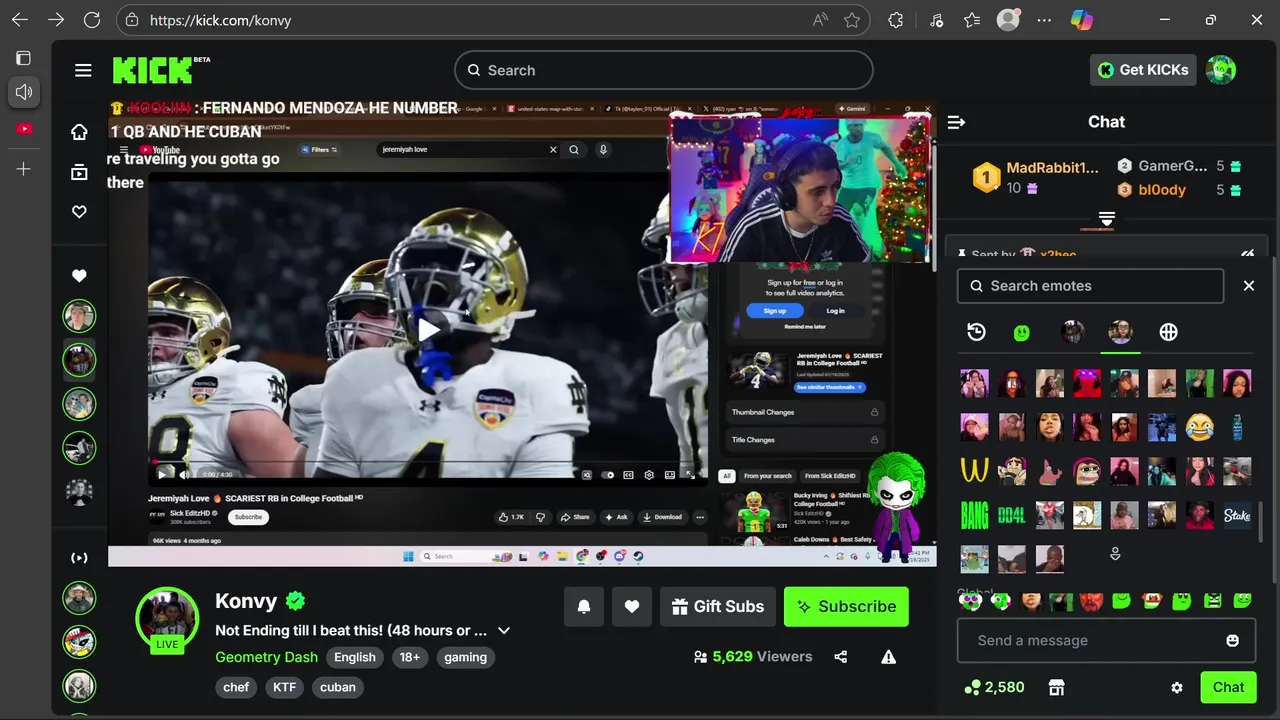
Task: Click Konvy's live profile avatar
Action: pyautogui.click(x=167, y=618)
